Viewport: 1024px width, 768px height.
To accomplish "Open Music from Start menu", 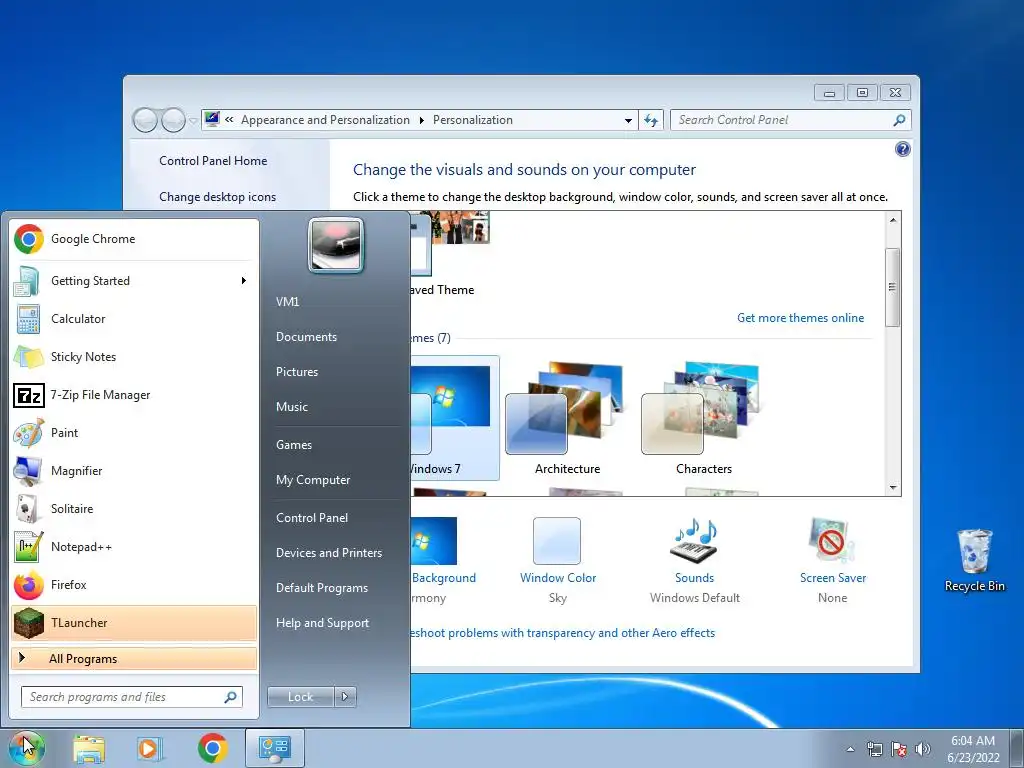I will 292,407.
